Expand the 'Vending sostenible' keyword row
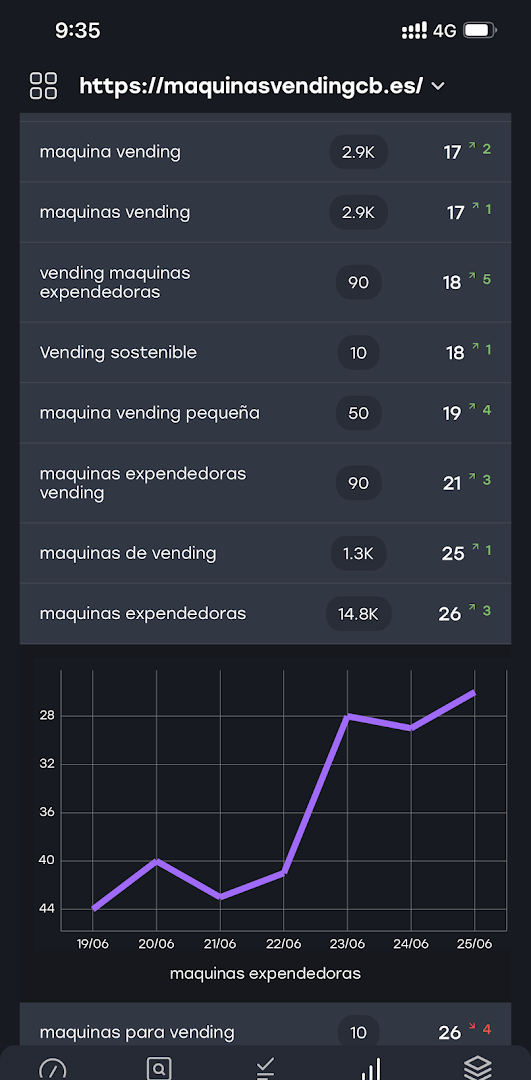The image size is (531, 1080). tap(265, 353)
